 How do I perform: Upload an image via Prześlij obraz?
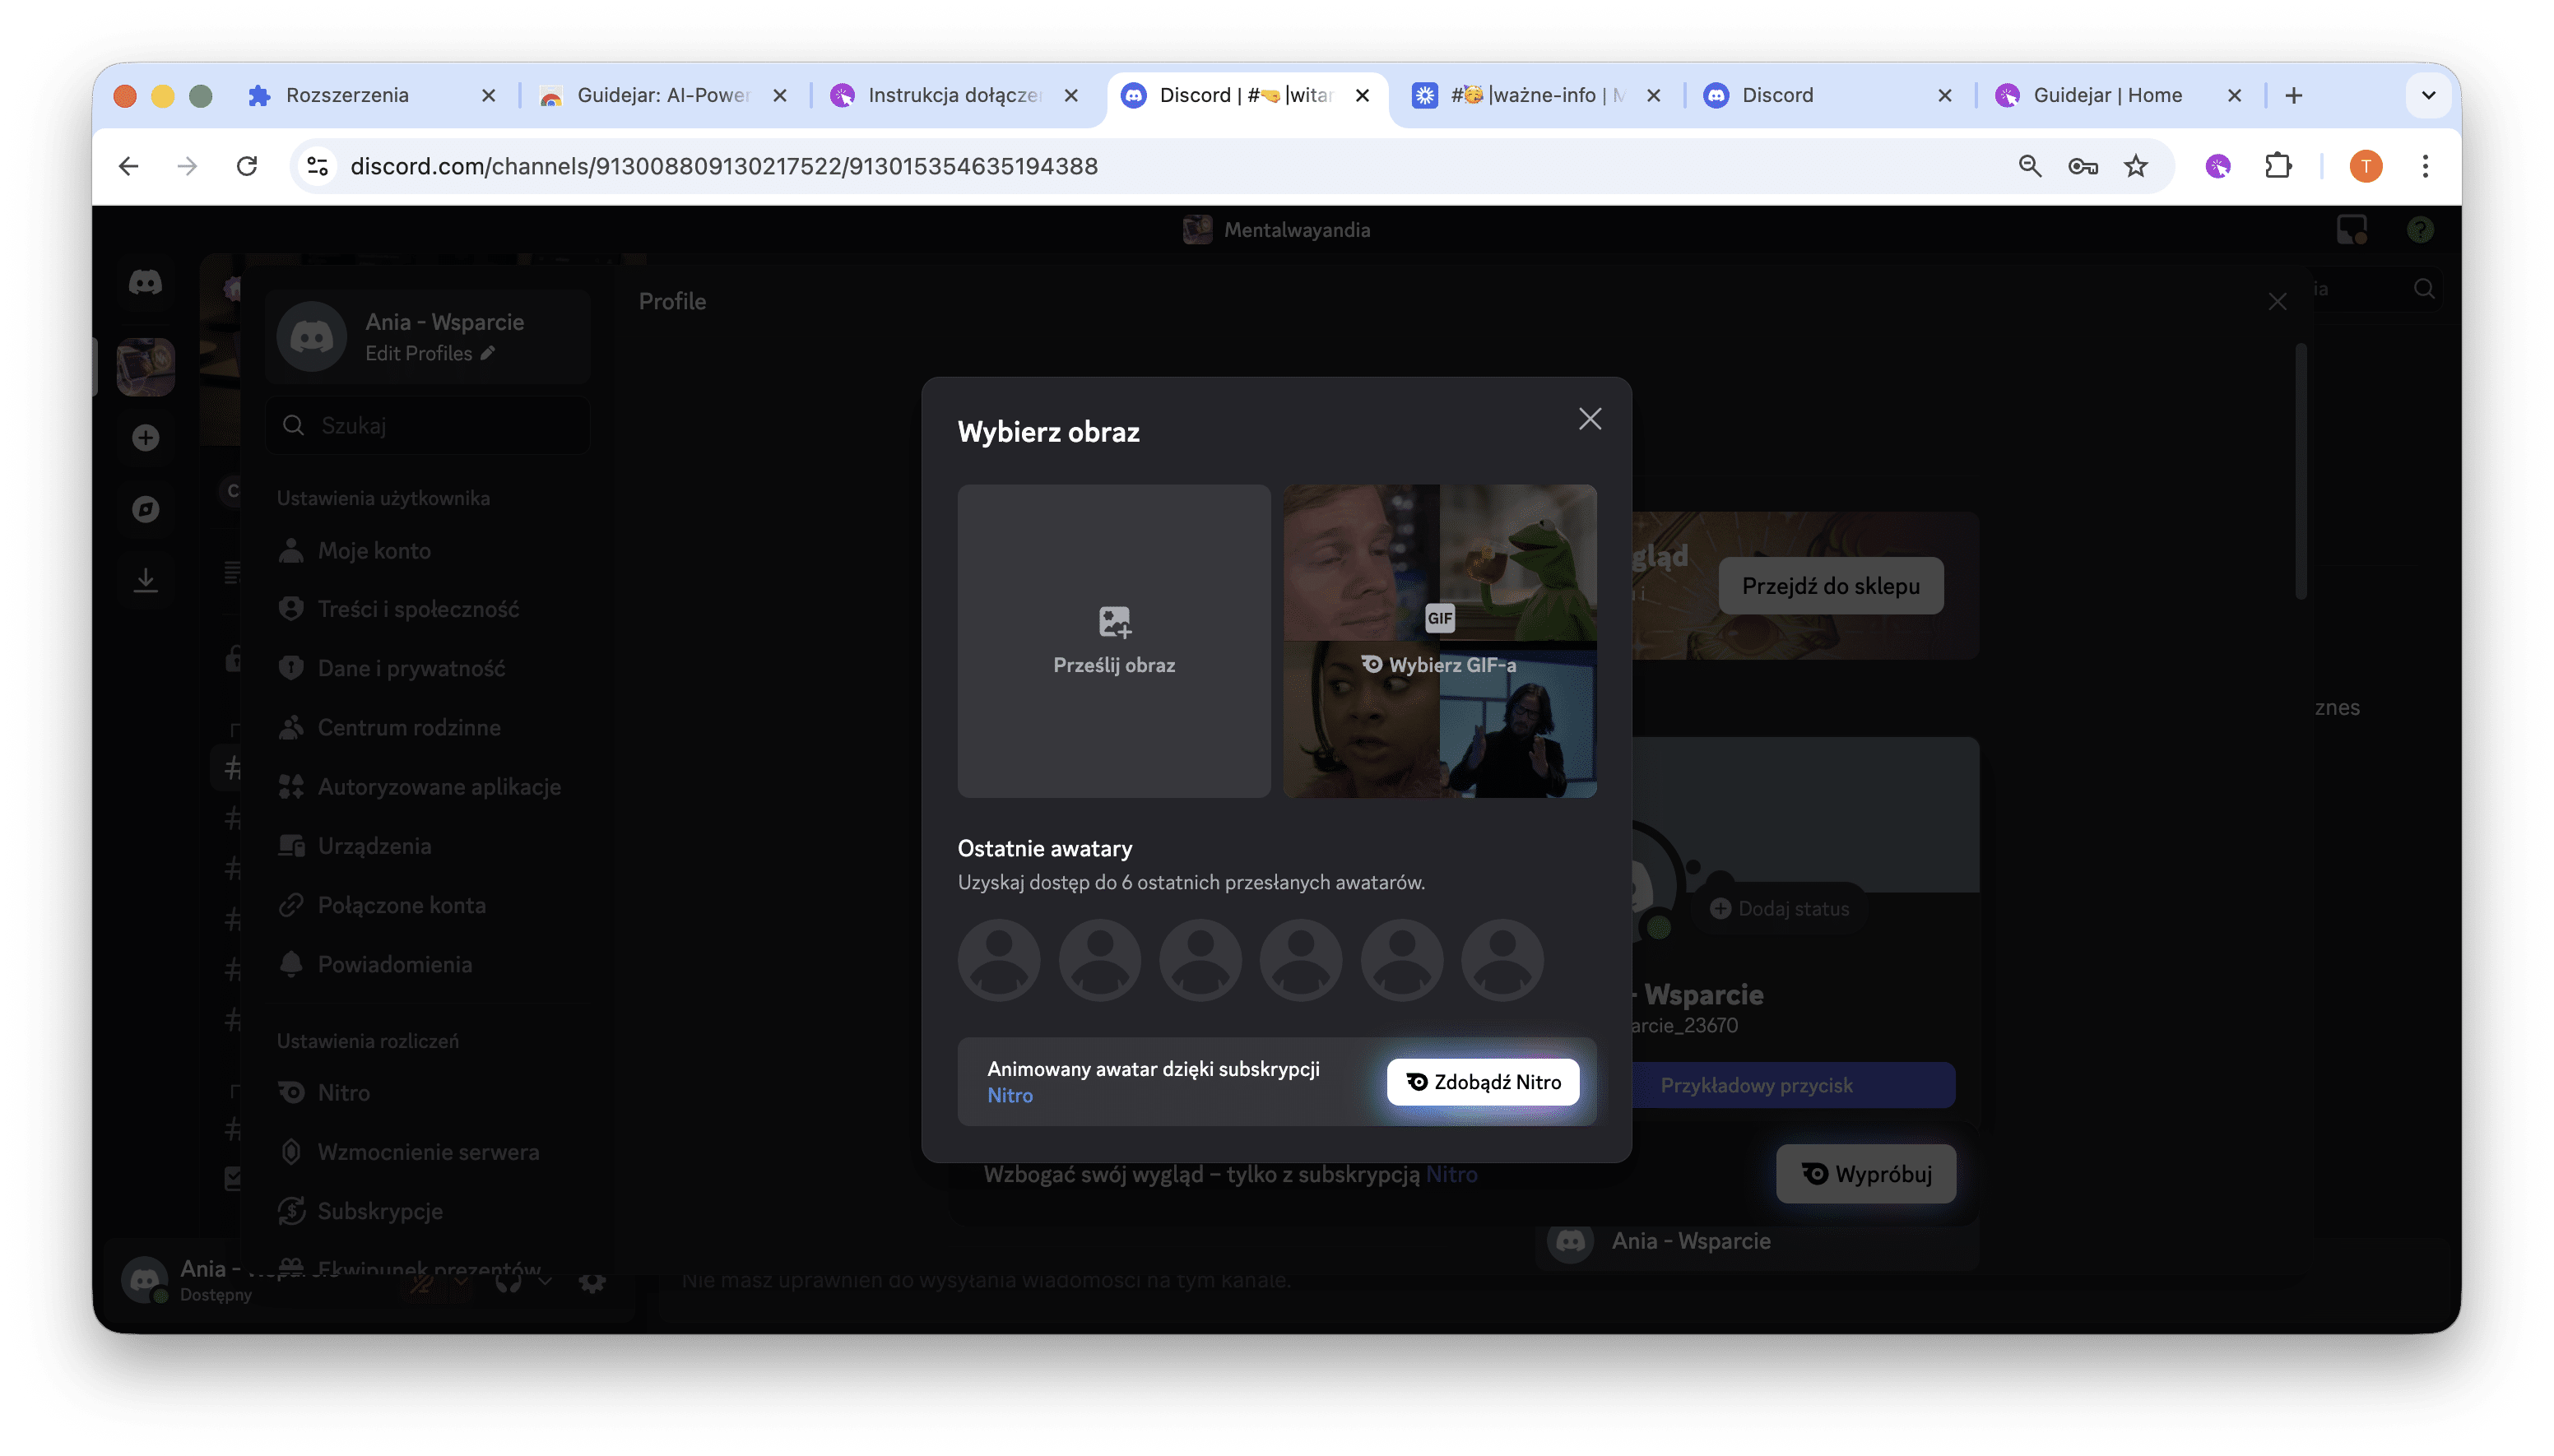(1113, 641)
